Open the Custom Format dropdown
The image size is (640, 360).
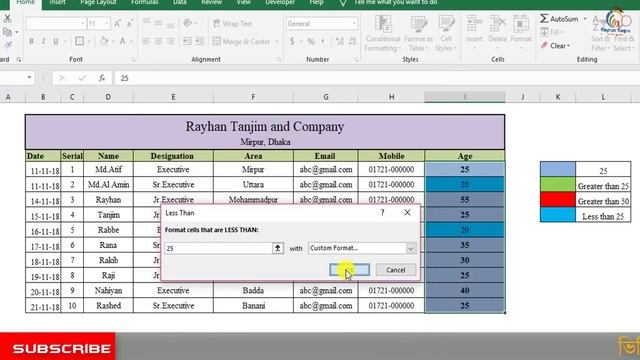411,248
